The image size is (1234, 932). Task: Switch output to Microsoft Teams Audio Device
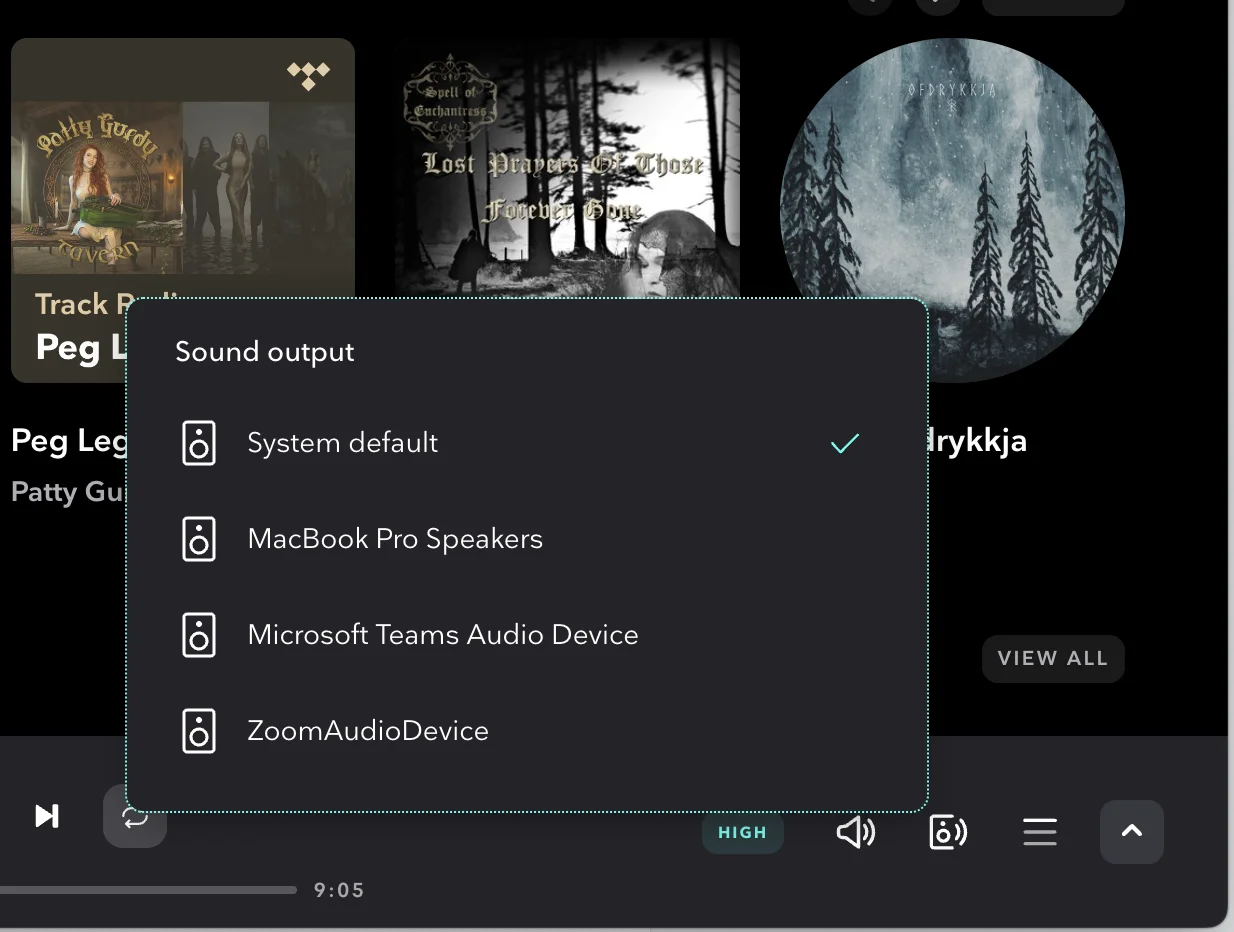click(442, 635)
